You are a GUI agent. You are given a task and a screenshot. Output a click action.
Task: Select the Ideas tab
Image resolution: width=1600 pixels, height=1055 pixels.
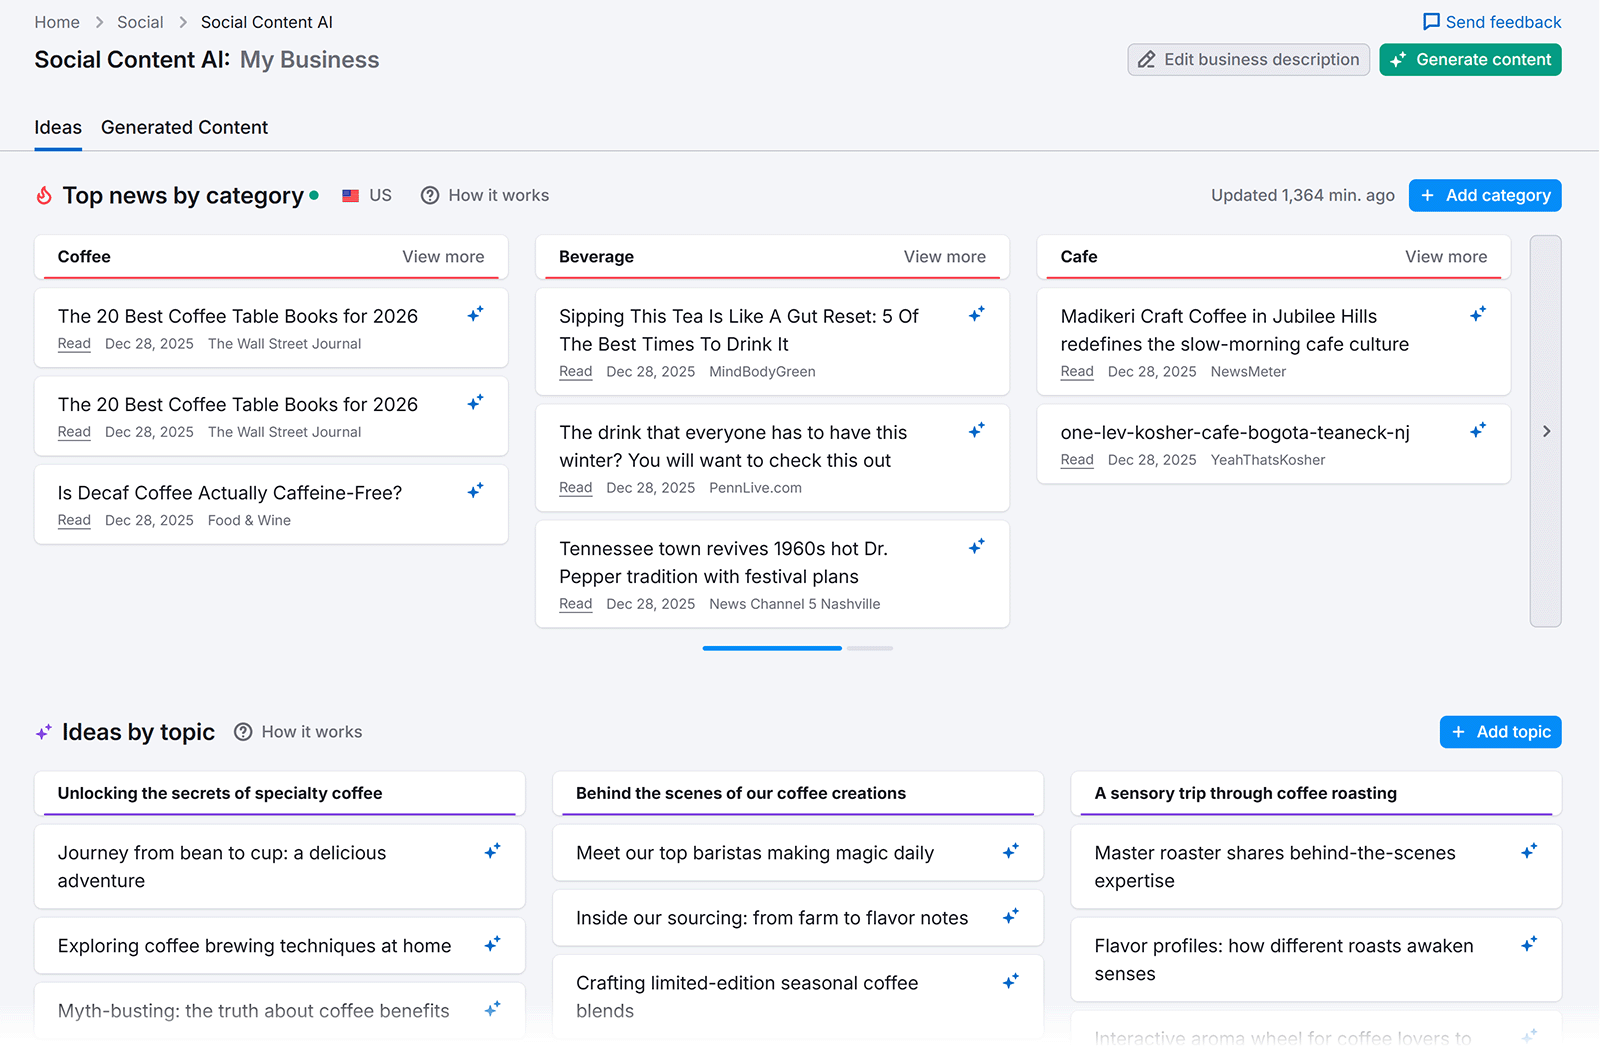pos(57,127)
